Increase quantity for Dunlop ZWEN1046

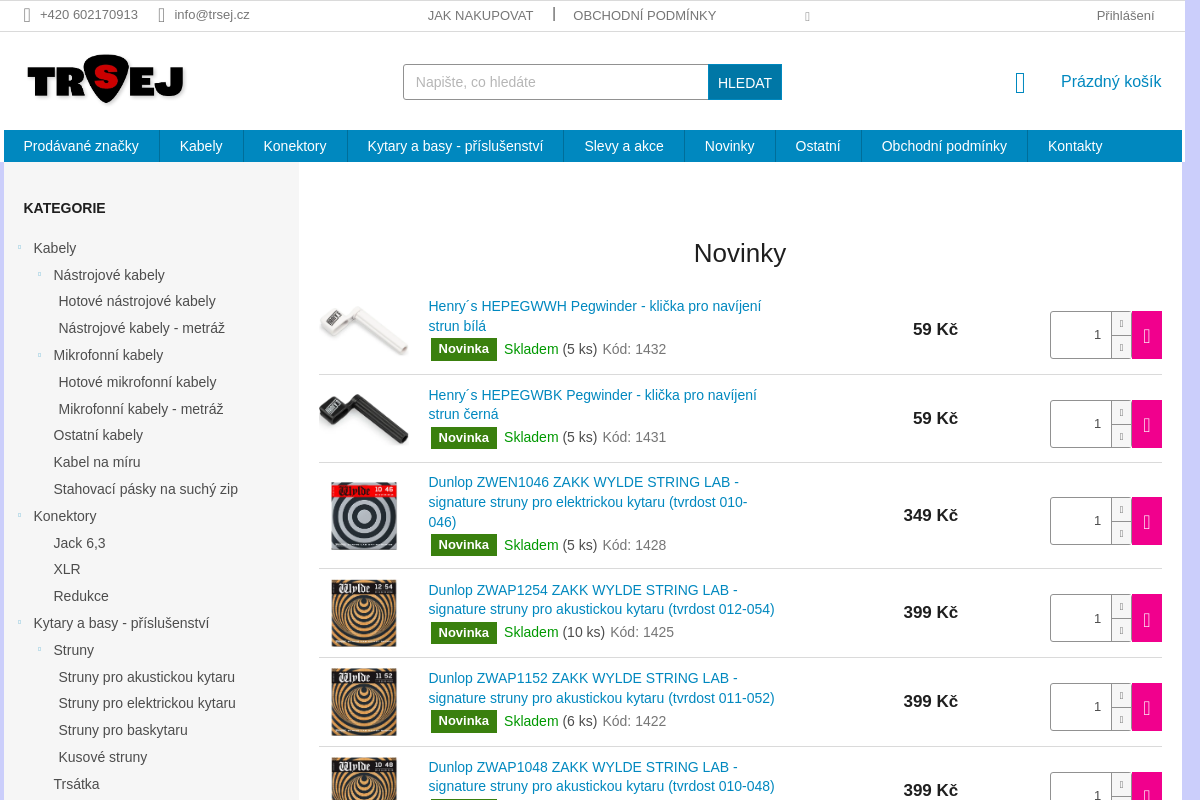tap(1121, 509)
